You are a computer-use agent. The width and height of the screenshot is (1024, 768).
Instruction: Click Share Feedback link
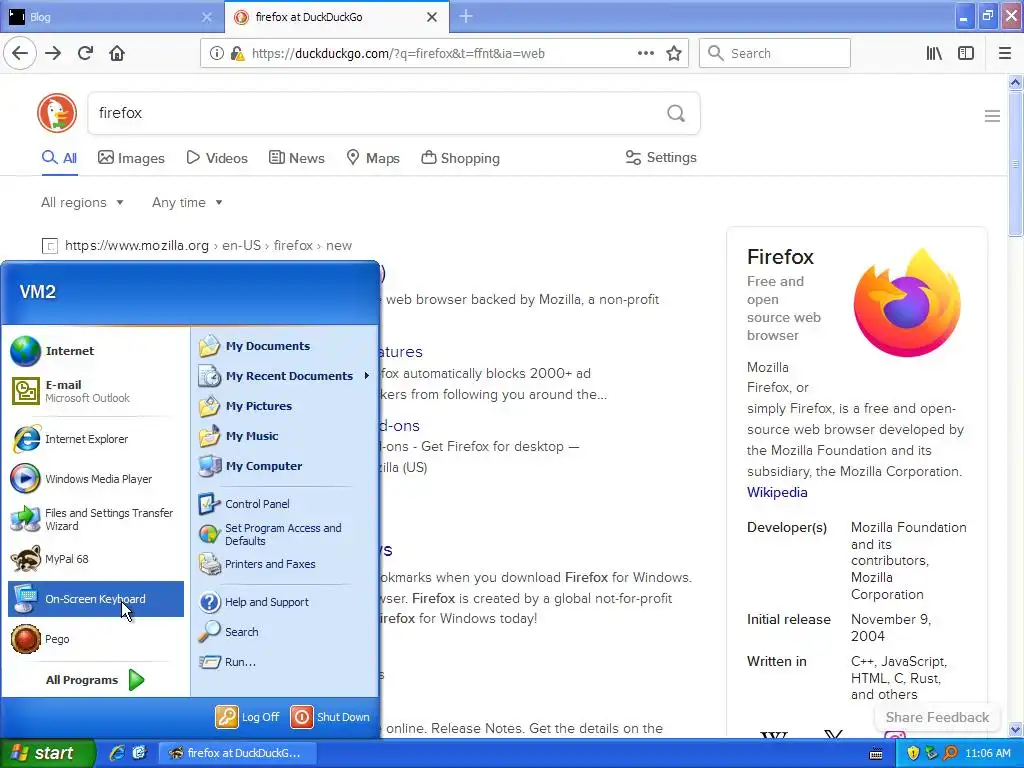tap(937, 717)
